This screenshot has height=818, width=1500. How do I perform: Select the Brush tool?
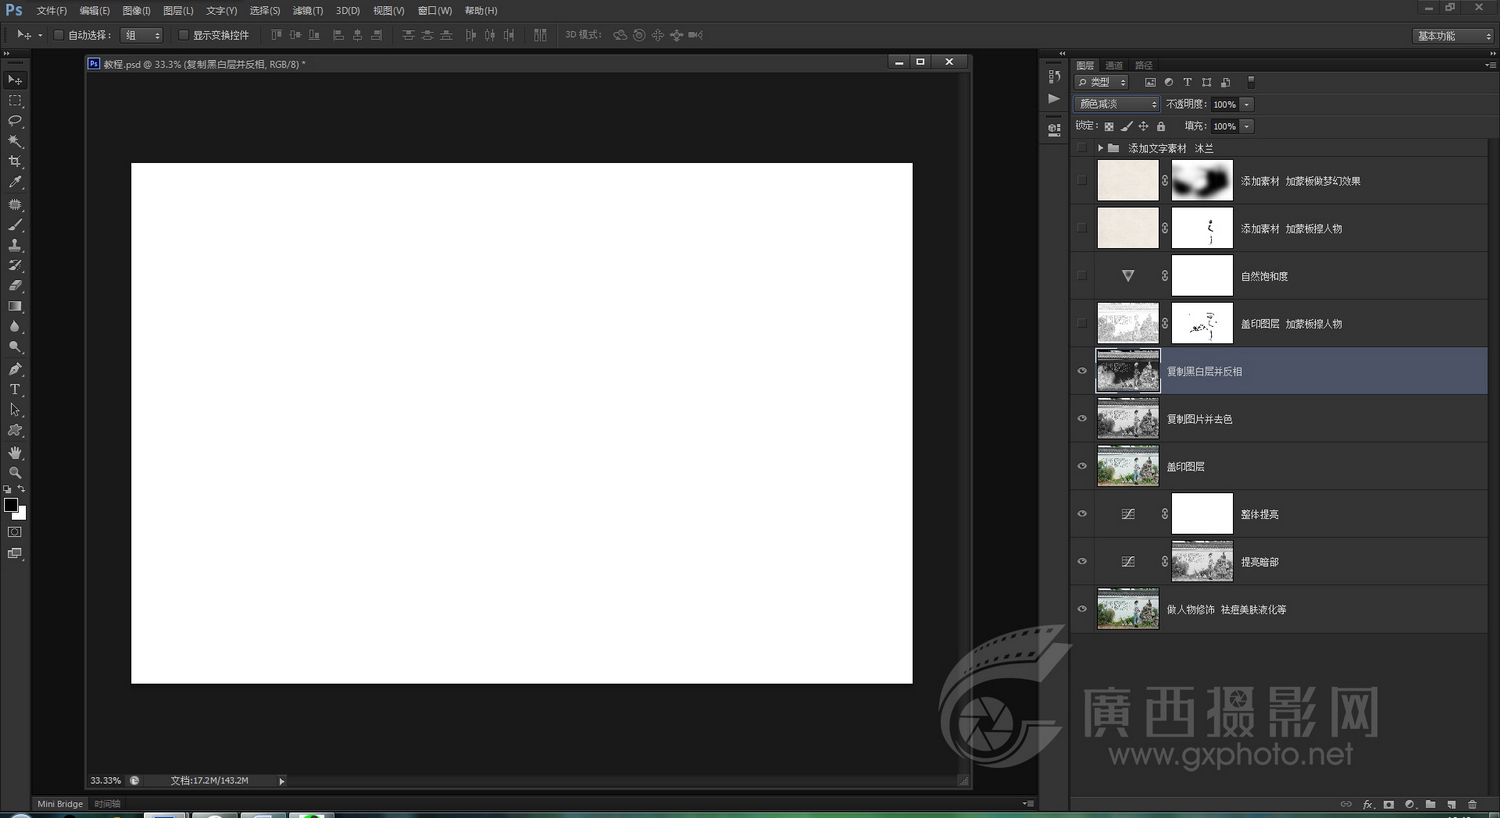pyautogui.click(x=15, y=225)
